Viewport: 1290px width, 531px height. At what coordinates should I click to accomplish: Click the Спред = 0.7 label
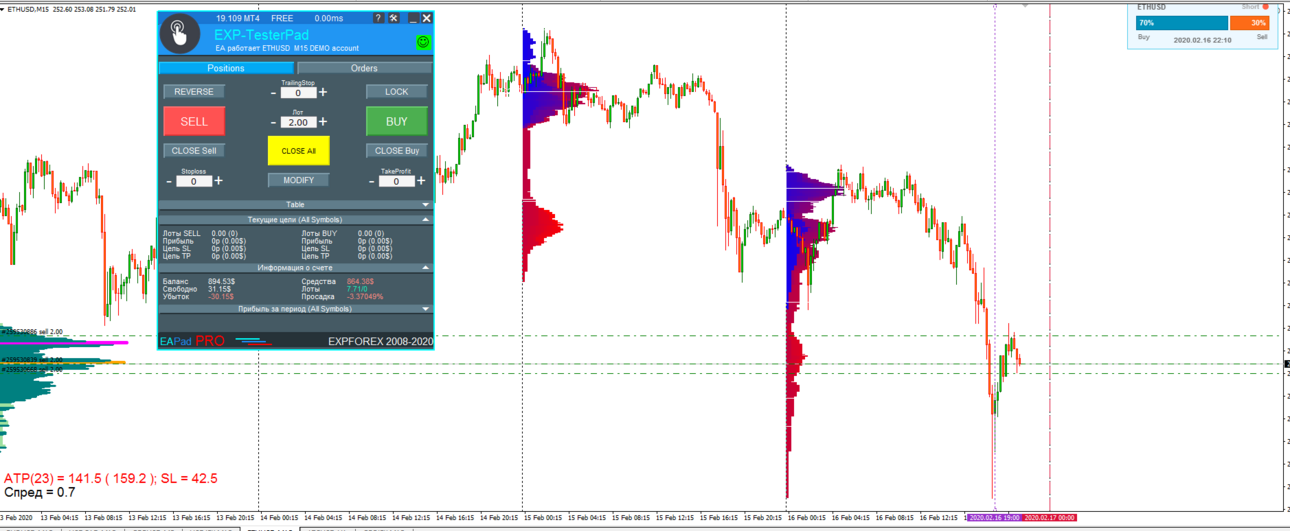(40, 492)
